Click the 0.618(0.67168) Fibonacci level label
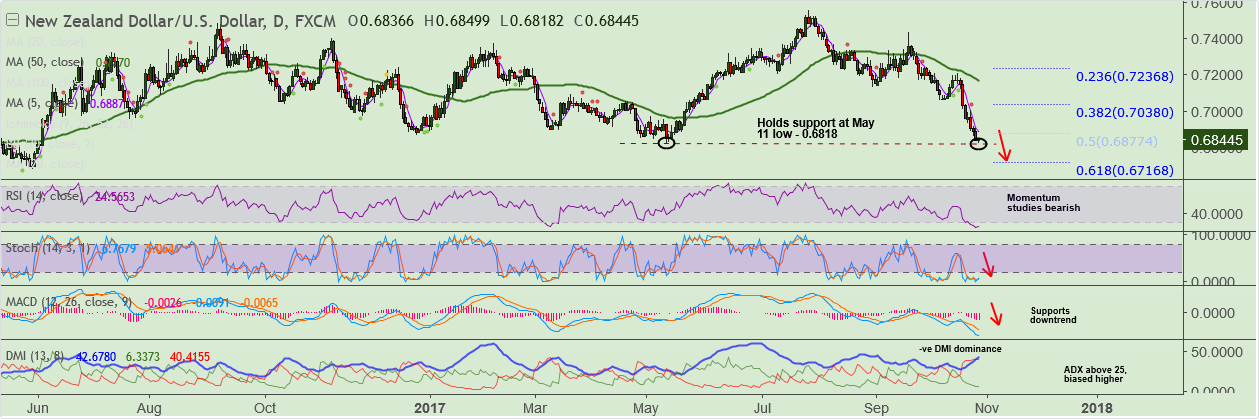1259x419 pixels. [1123, 171]
